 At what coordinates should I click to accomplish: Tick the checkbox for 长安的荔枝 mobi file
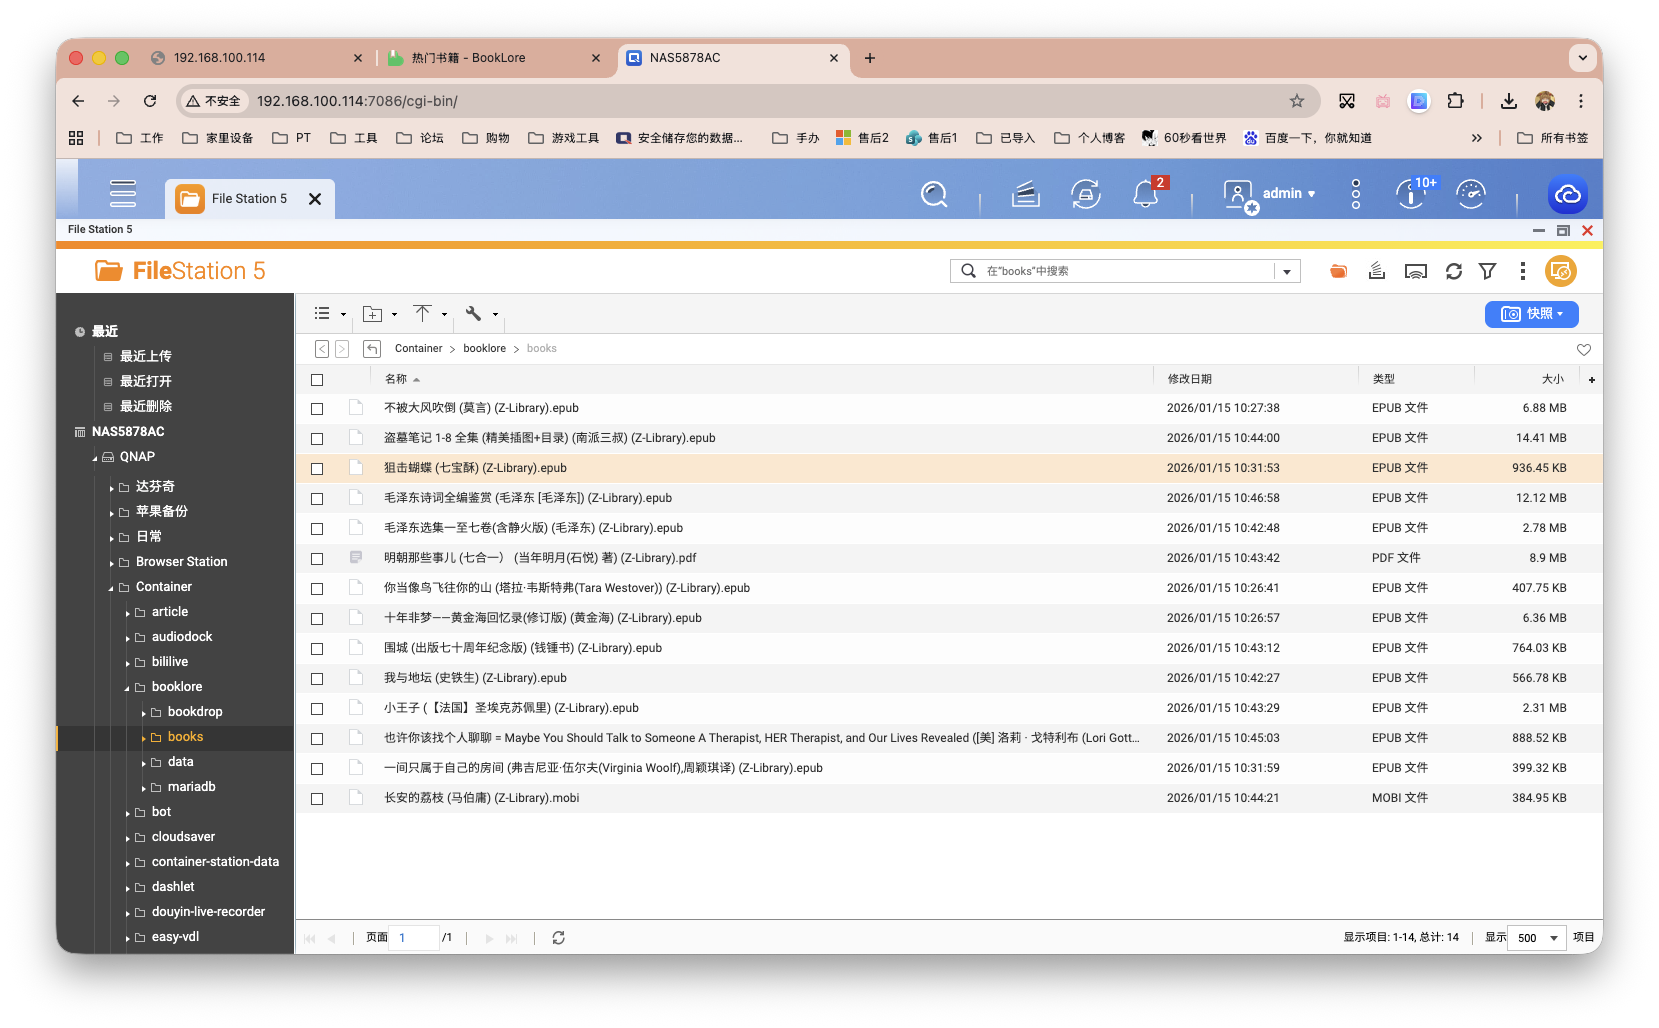click(317, 799)
